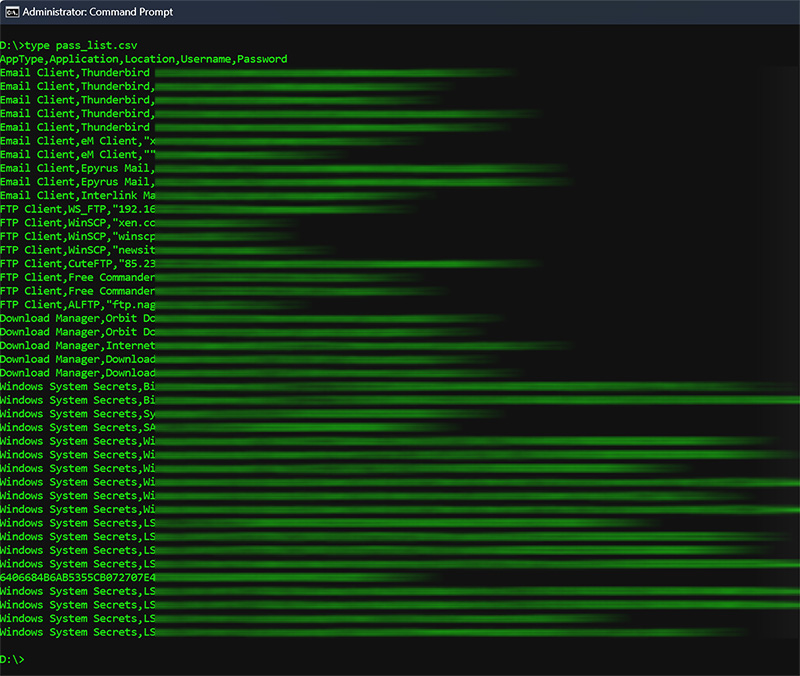Click the Command Prompt icon in title bar
The image size is (800, 676).
pos(12,12)
